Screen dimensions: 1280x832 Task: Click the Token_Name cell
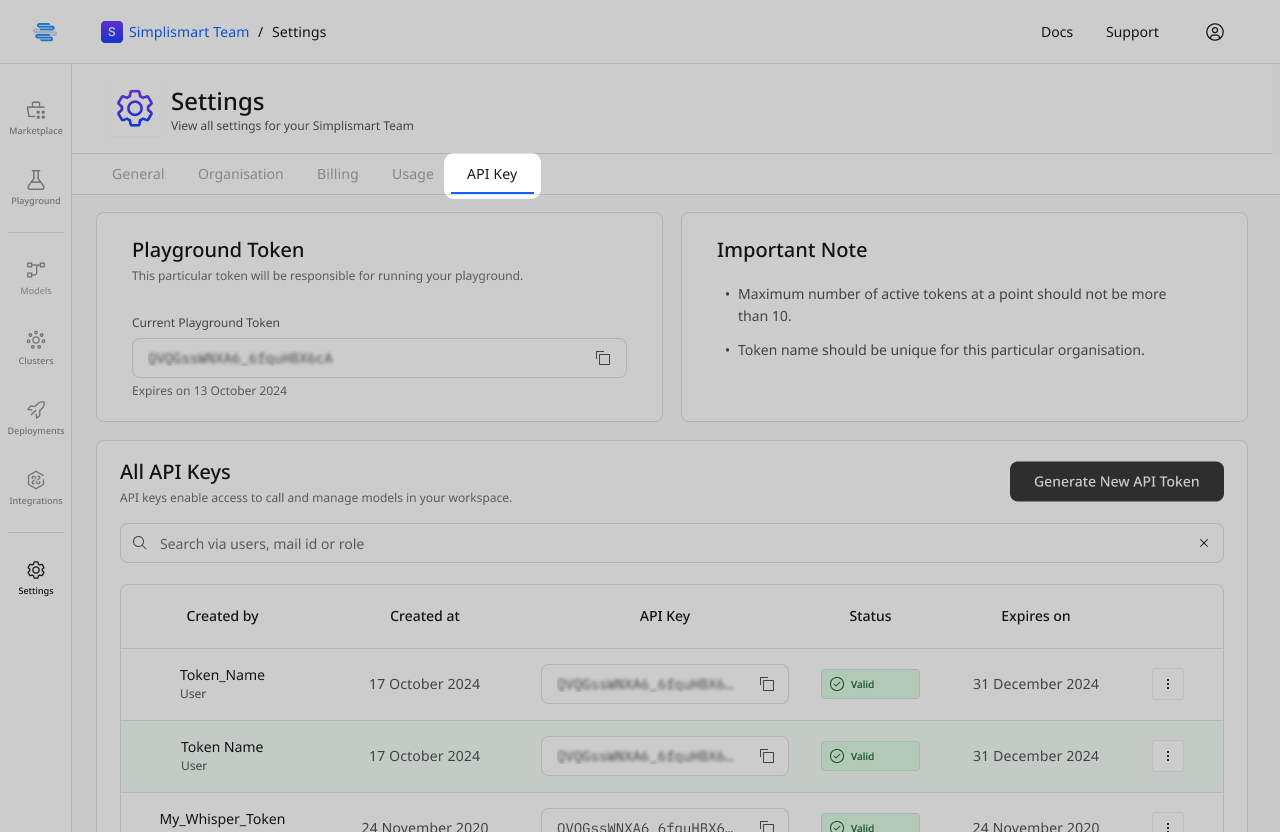click(x=222, y=675)
